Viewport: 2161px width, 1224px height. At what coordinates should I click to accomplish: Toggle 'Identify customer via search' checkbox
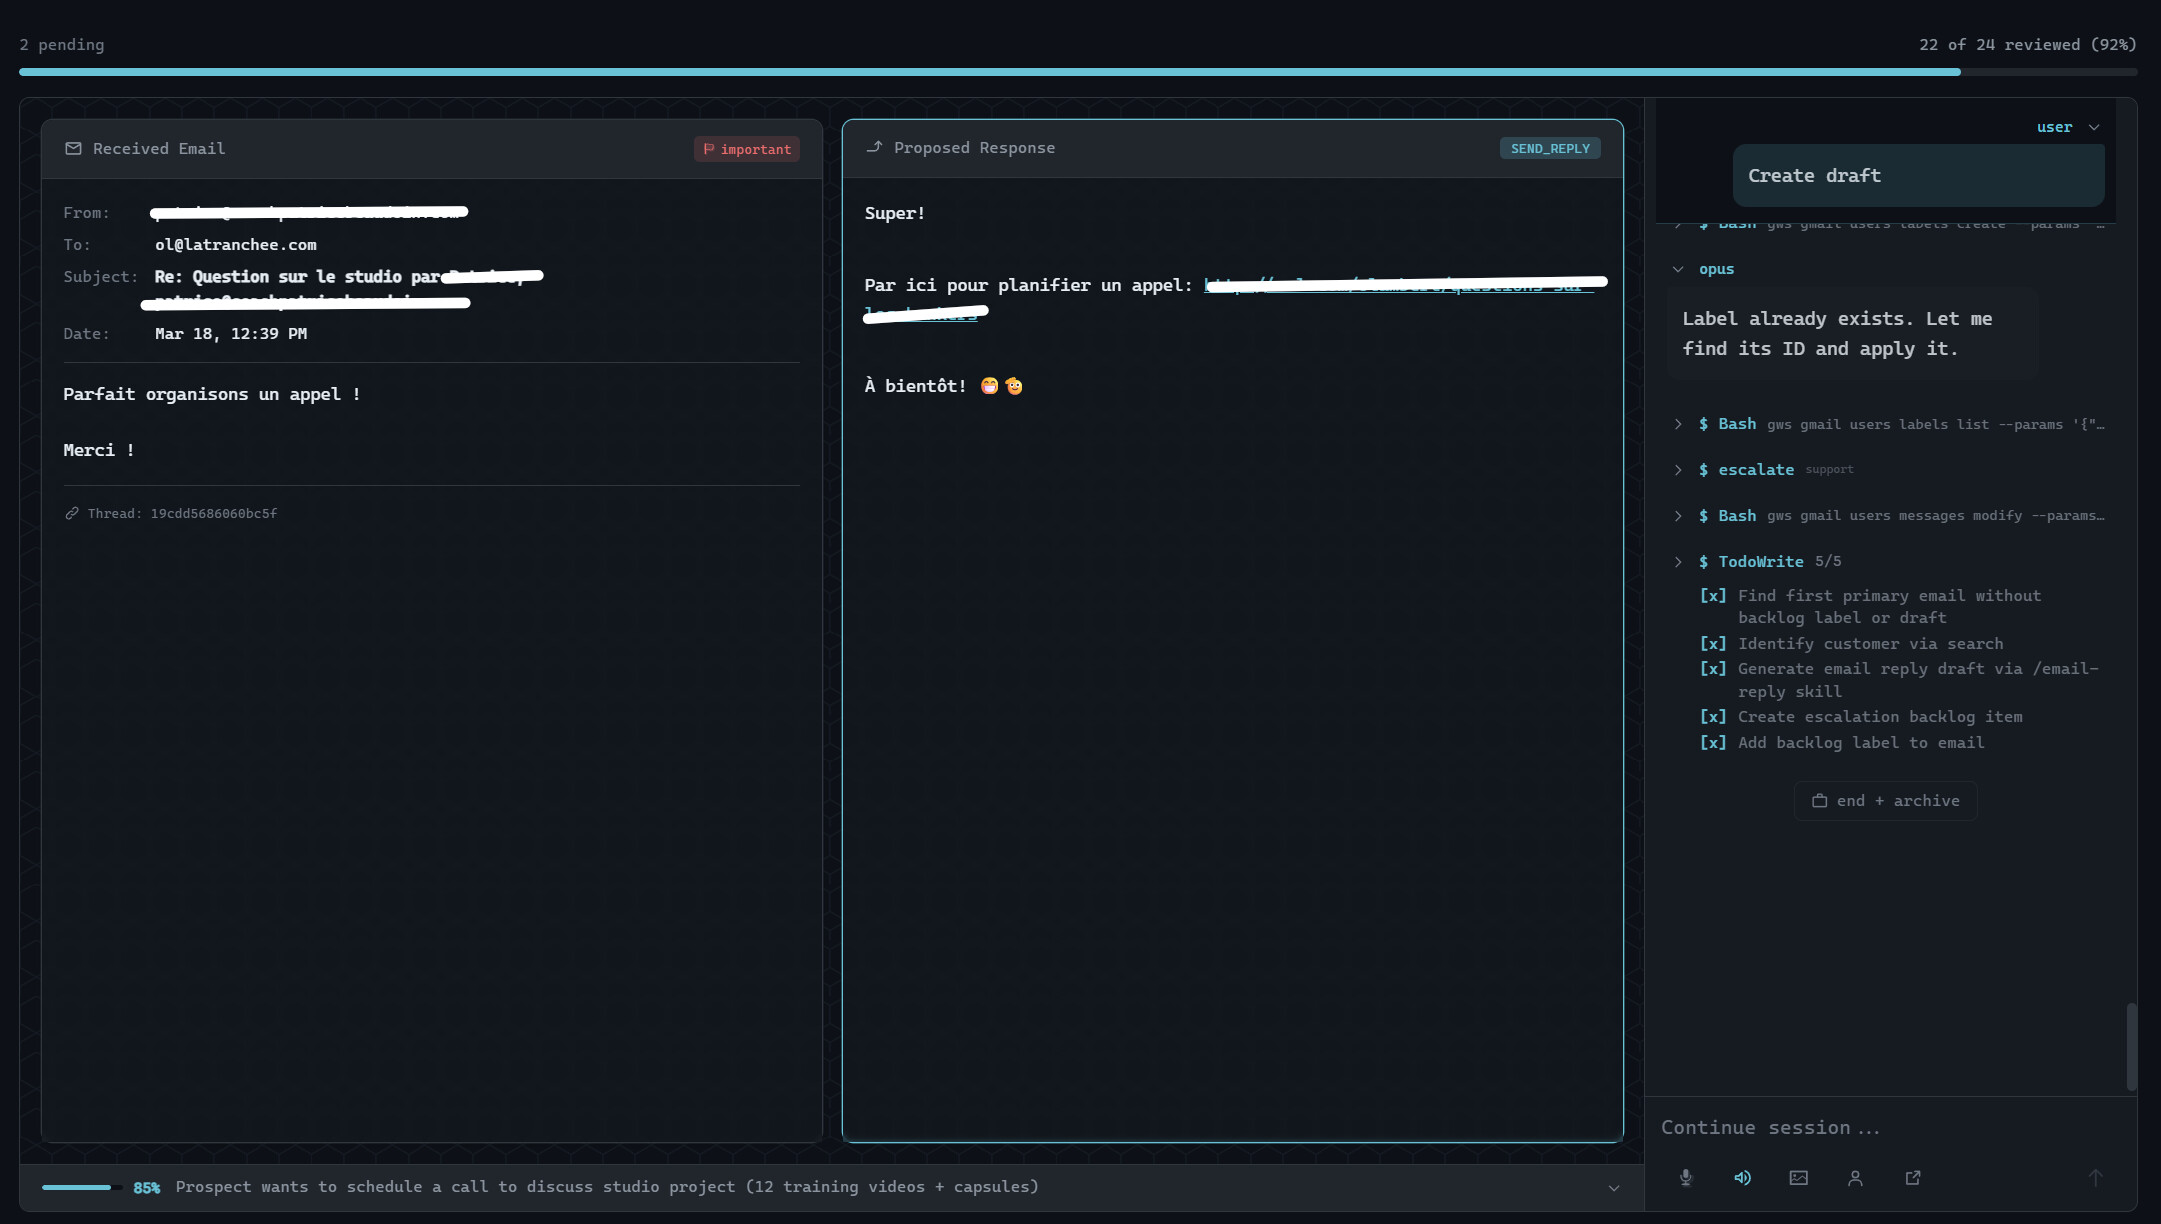tap(1712, 644)
